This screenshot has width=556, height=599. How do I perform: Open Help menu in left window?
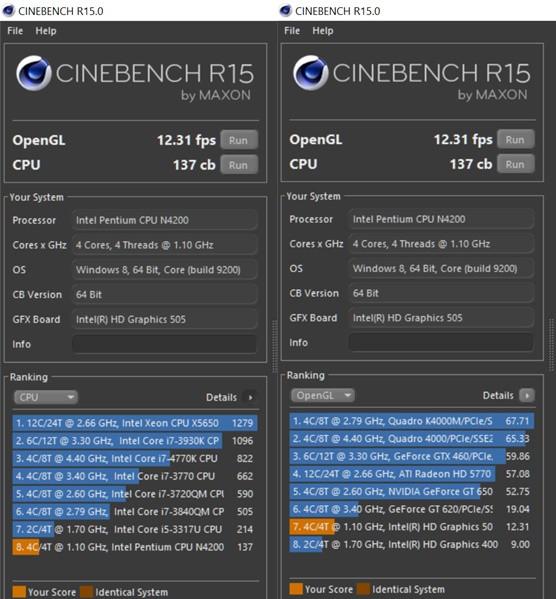(x=46, y=31)
